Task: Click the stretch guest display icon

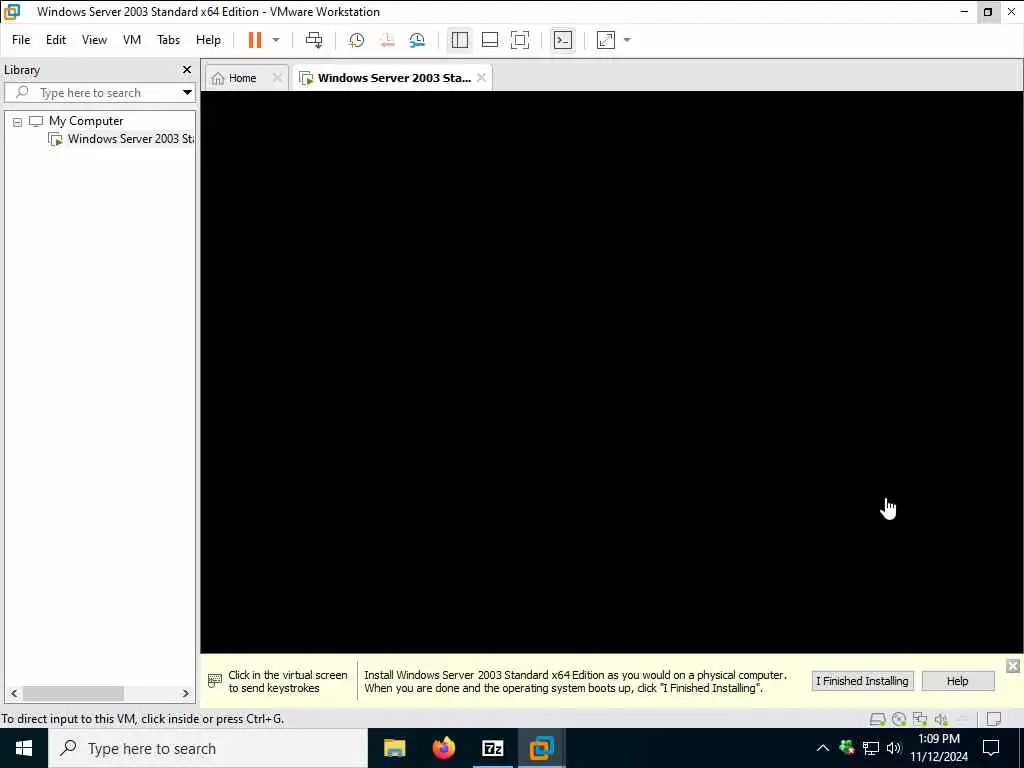Action: click(606, 40)
